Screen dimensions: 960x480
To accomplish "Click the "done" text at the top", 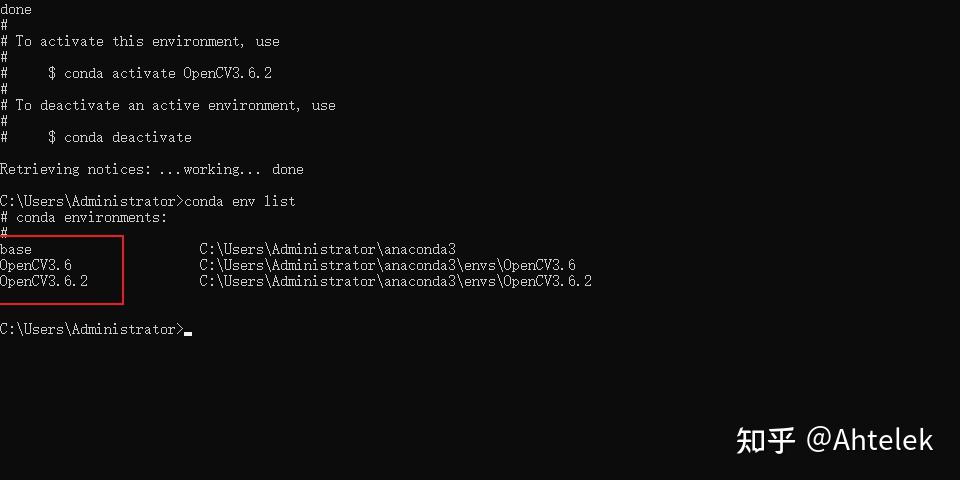I will [x=16, y=9].
